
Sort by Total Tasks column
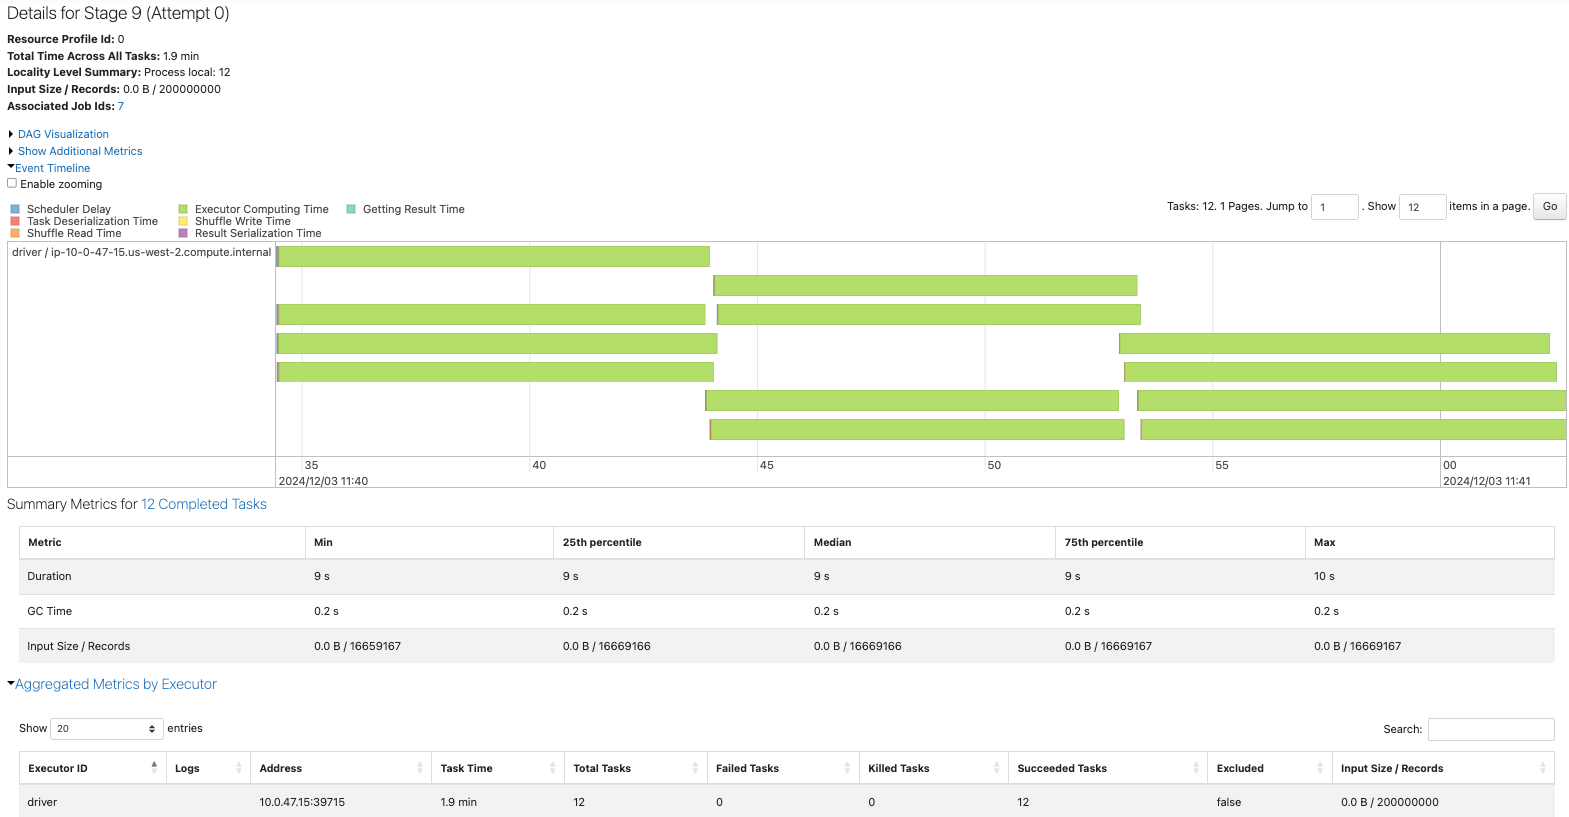click(636, 768)
